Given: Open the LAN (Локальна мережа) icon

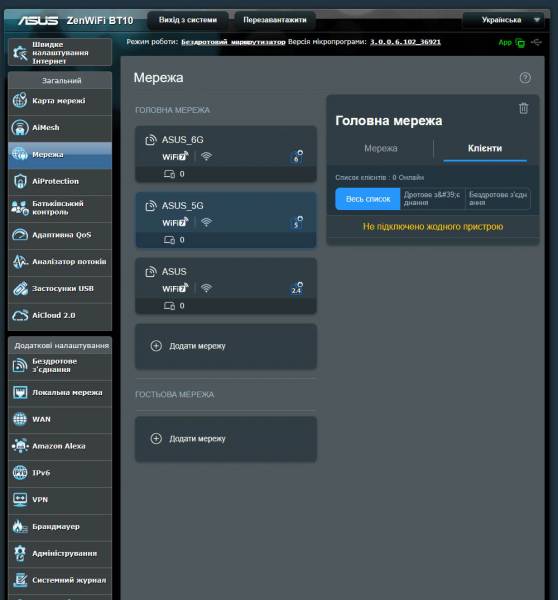Looking at the screenshot, I should [20, 393].
